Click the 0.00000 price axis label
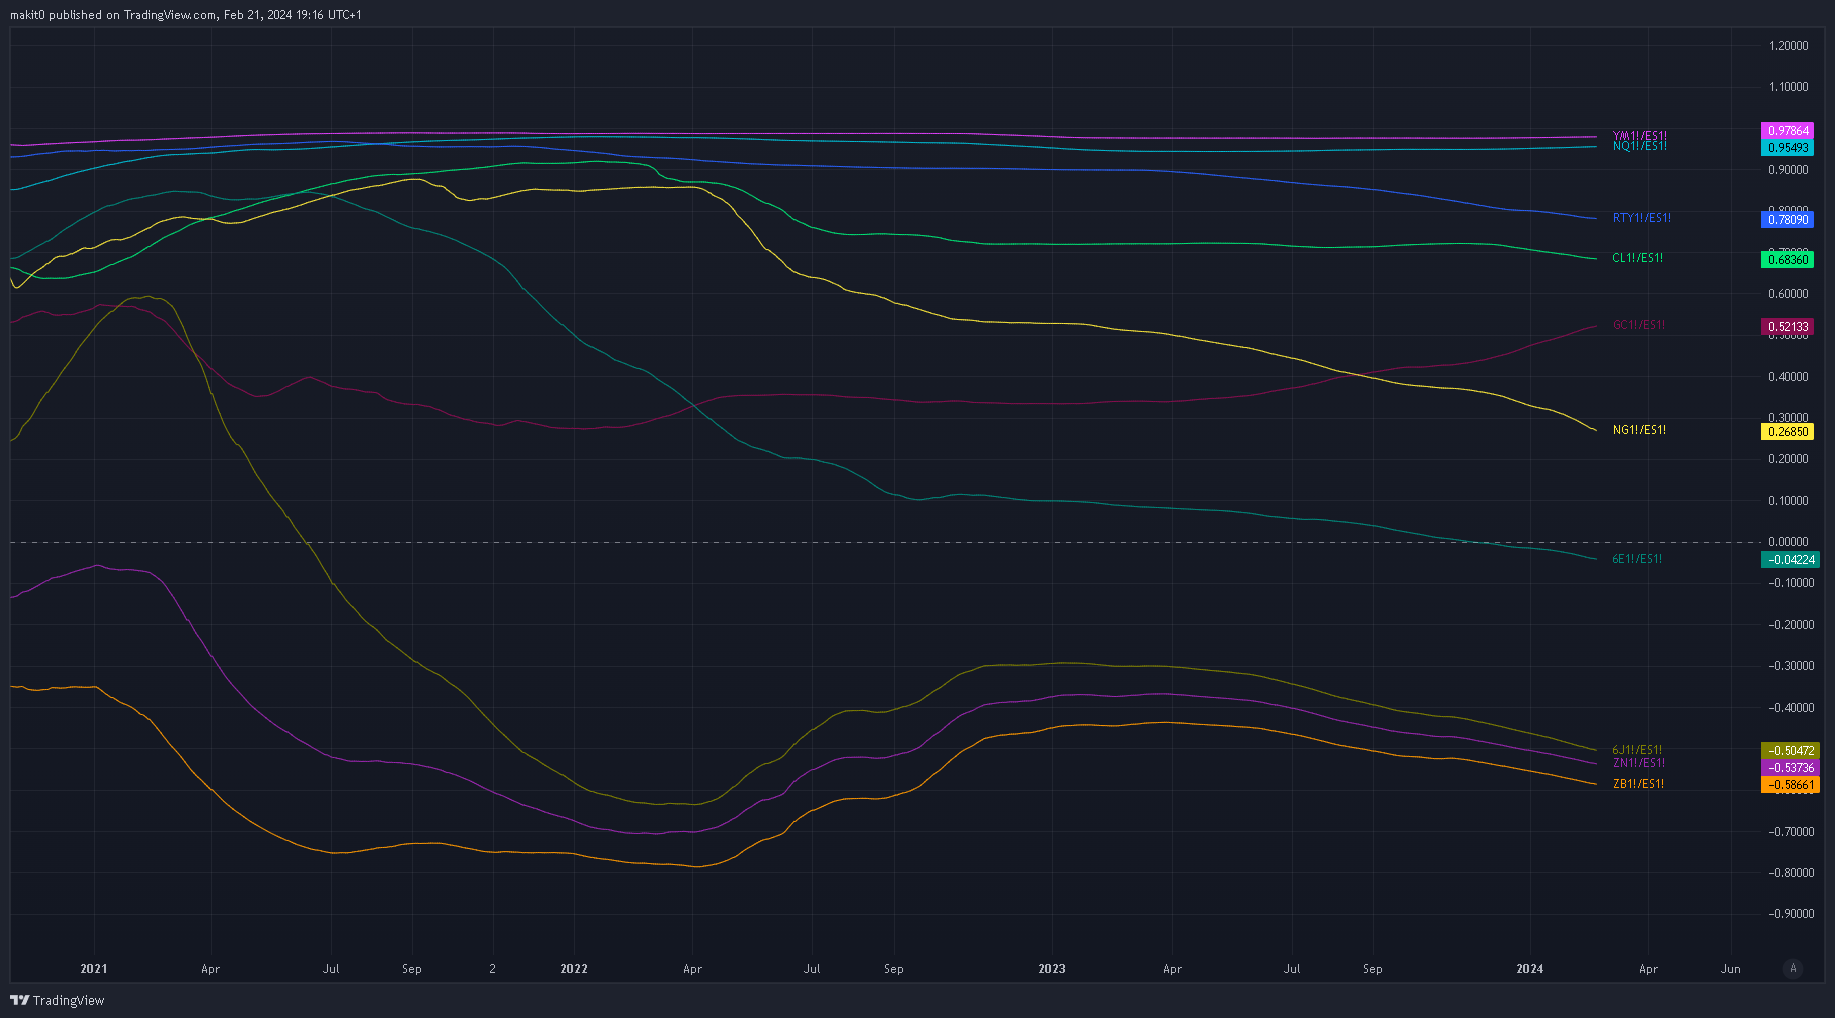The width and height of the screenshot is (1835, 1018). 1788,542
